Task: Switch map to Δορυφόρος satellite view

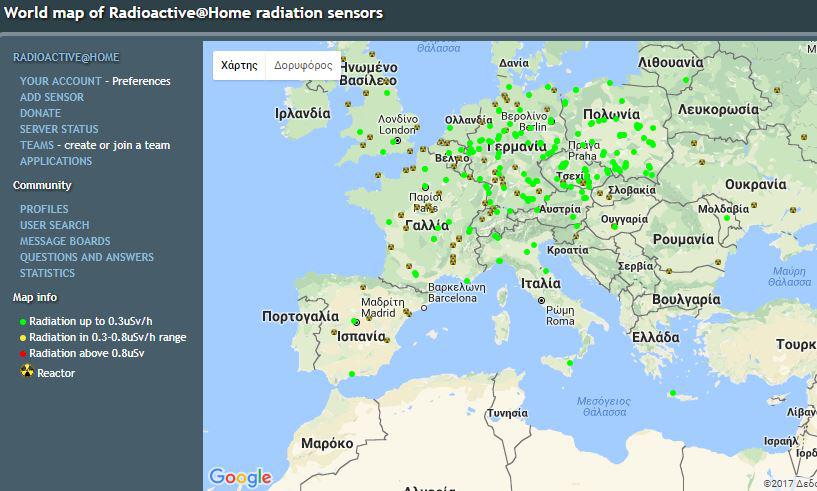Action: pyautogui.click(x=303, y=66)
